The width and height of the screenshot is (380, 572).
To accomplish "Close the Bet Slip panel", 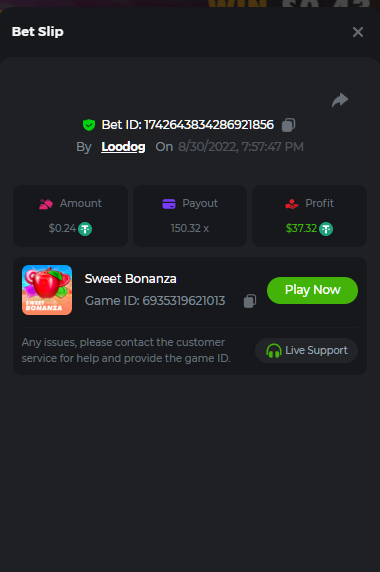I will coord(358,32).
